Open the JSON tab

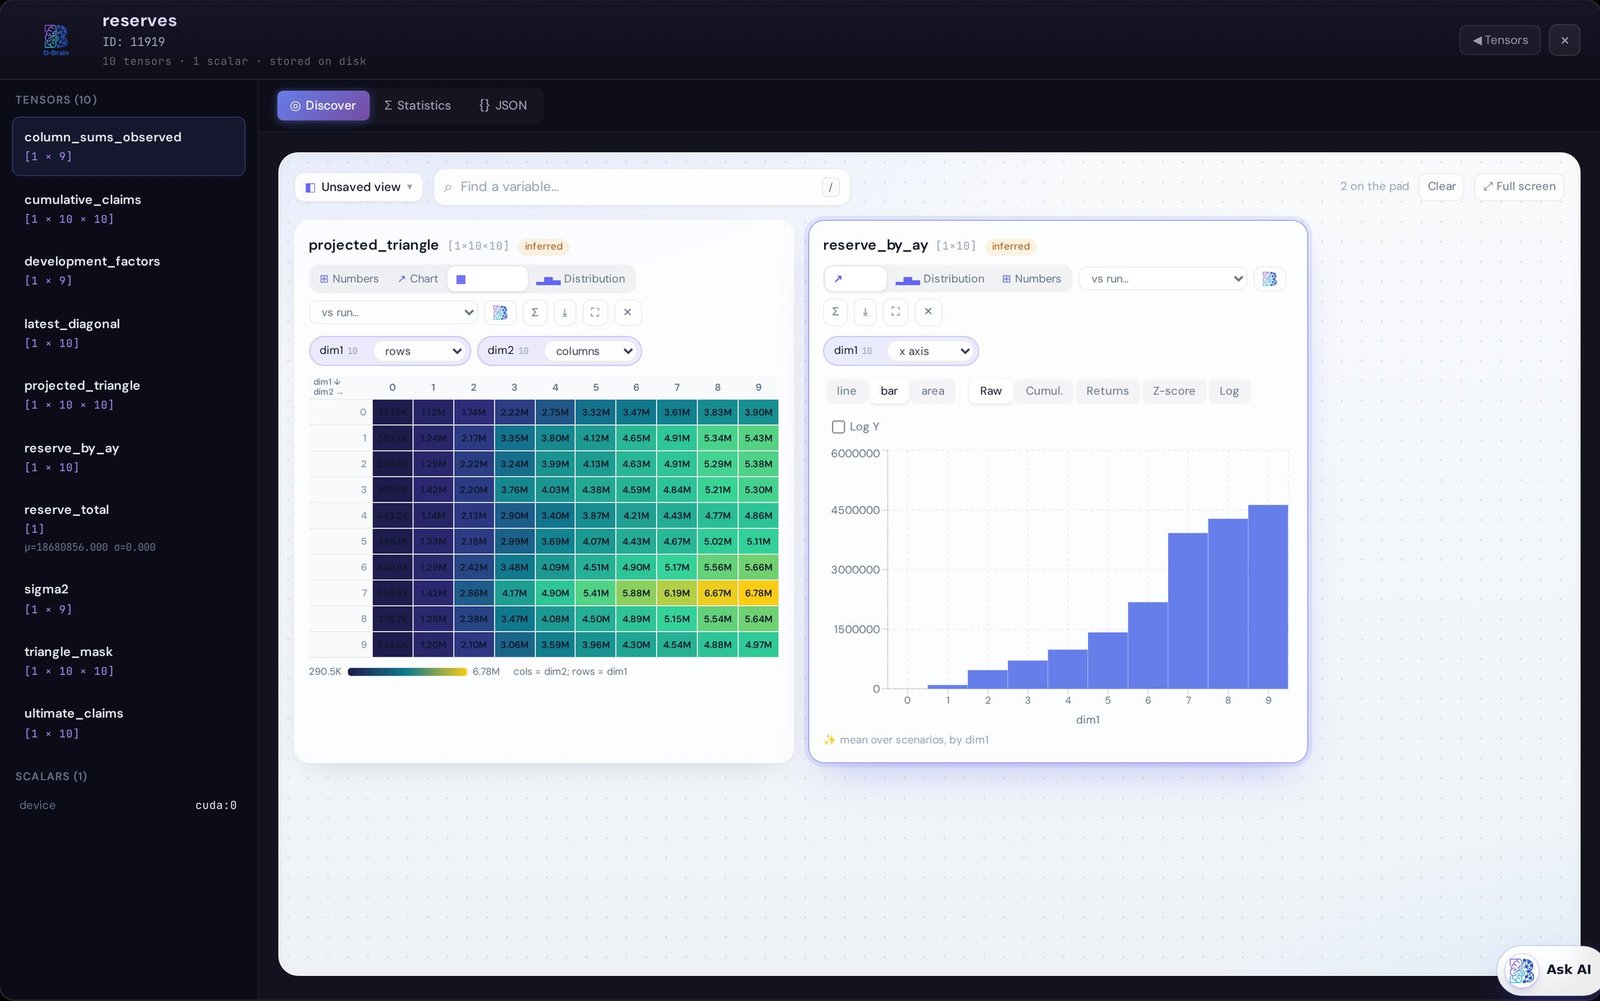[x=503, y=105]
